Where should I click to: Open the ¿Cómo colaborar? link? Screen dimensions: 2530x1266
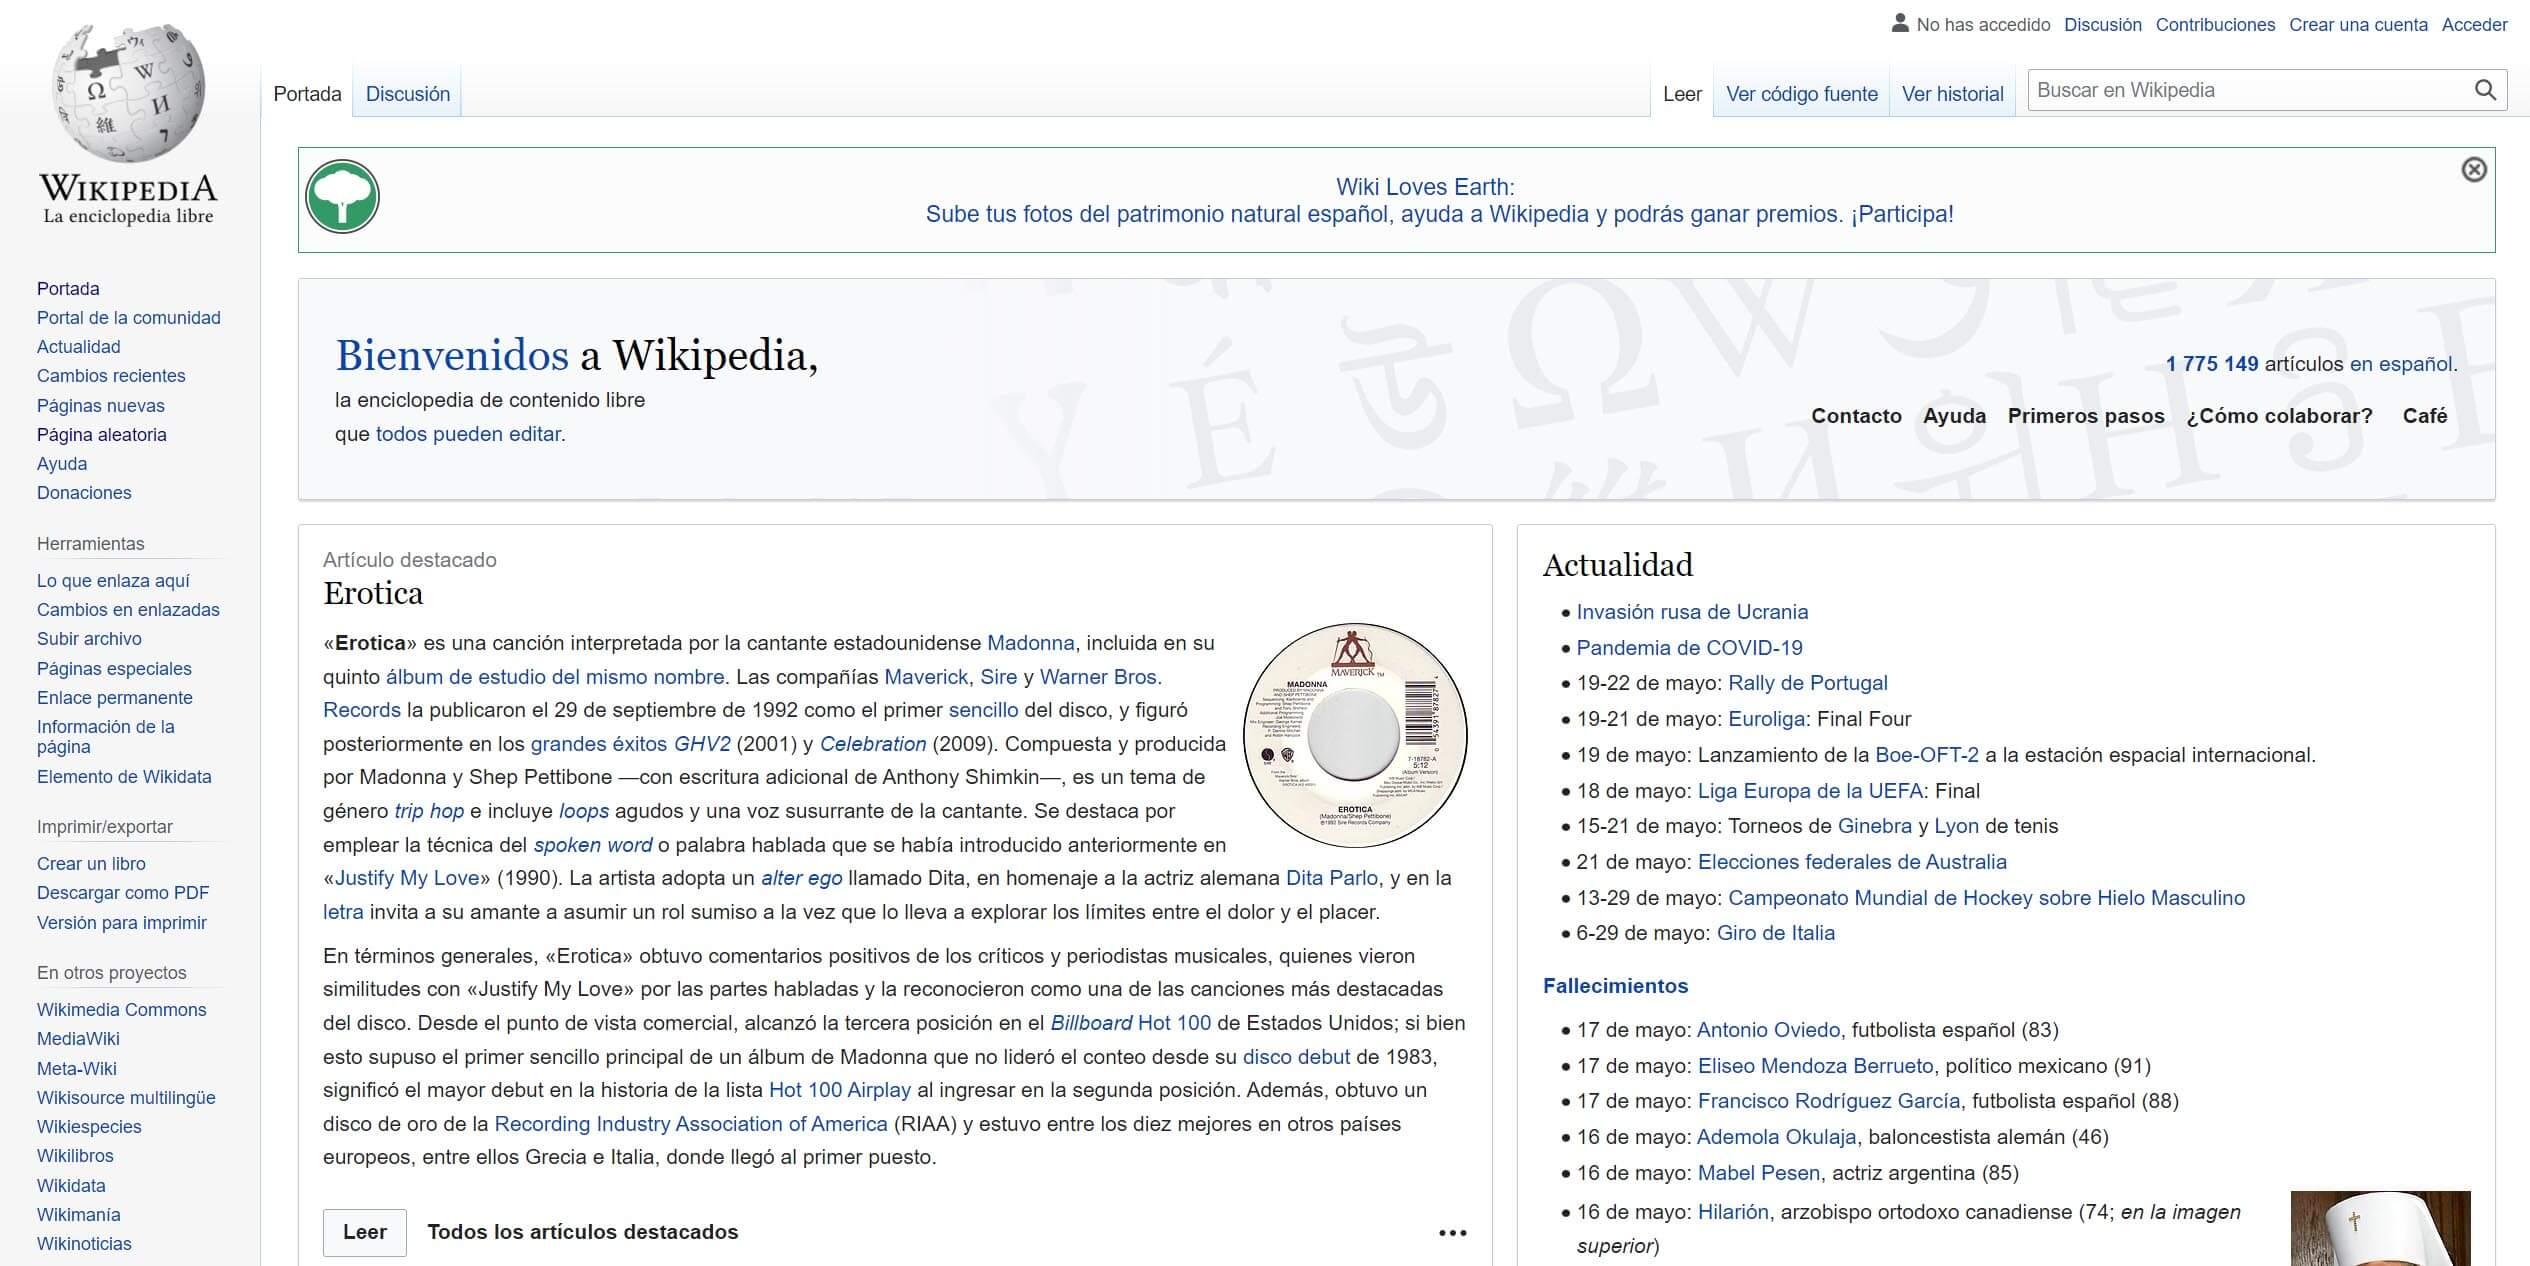click(2279, 416)
